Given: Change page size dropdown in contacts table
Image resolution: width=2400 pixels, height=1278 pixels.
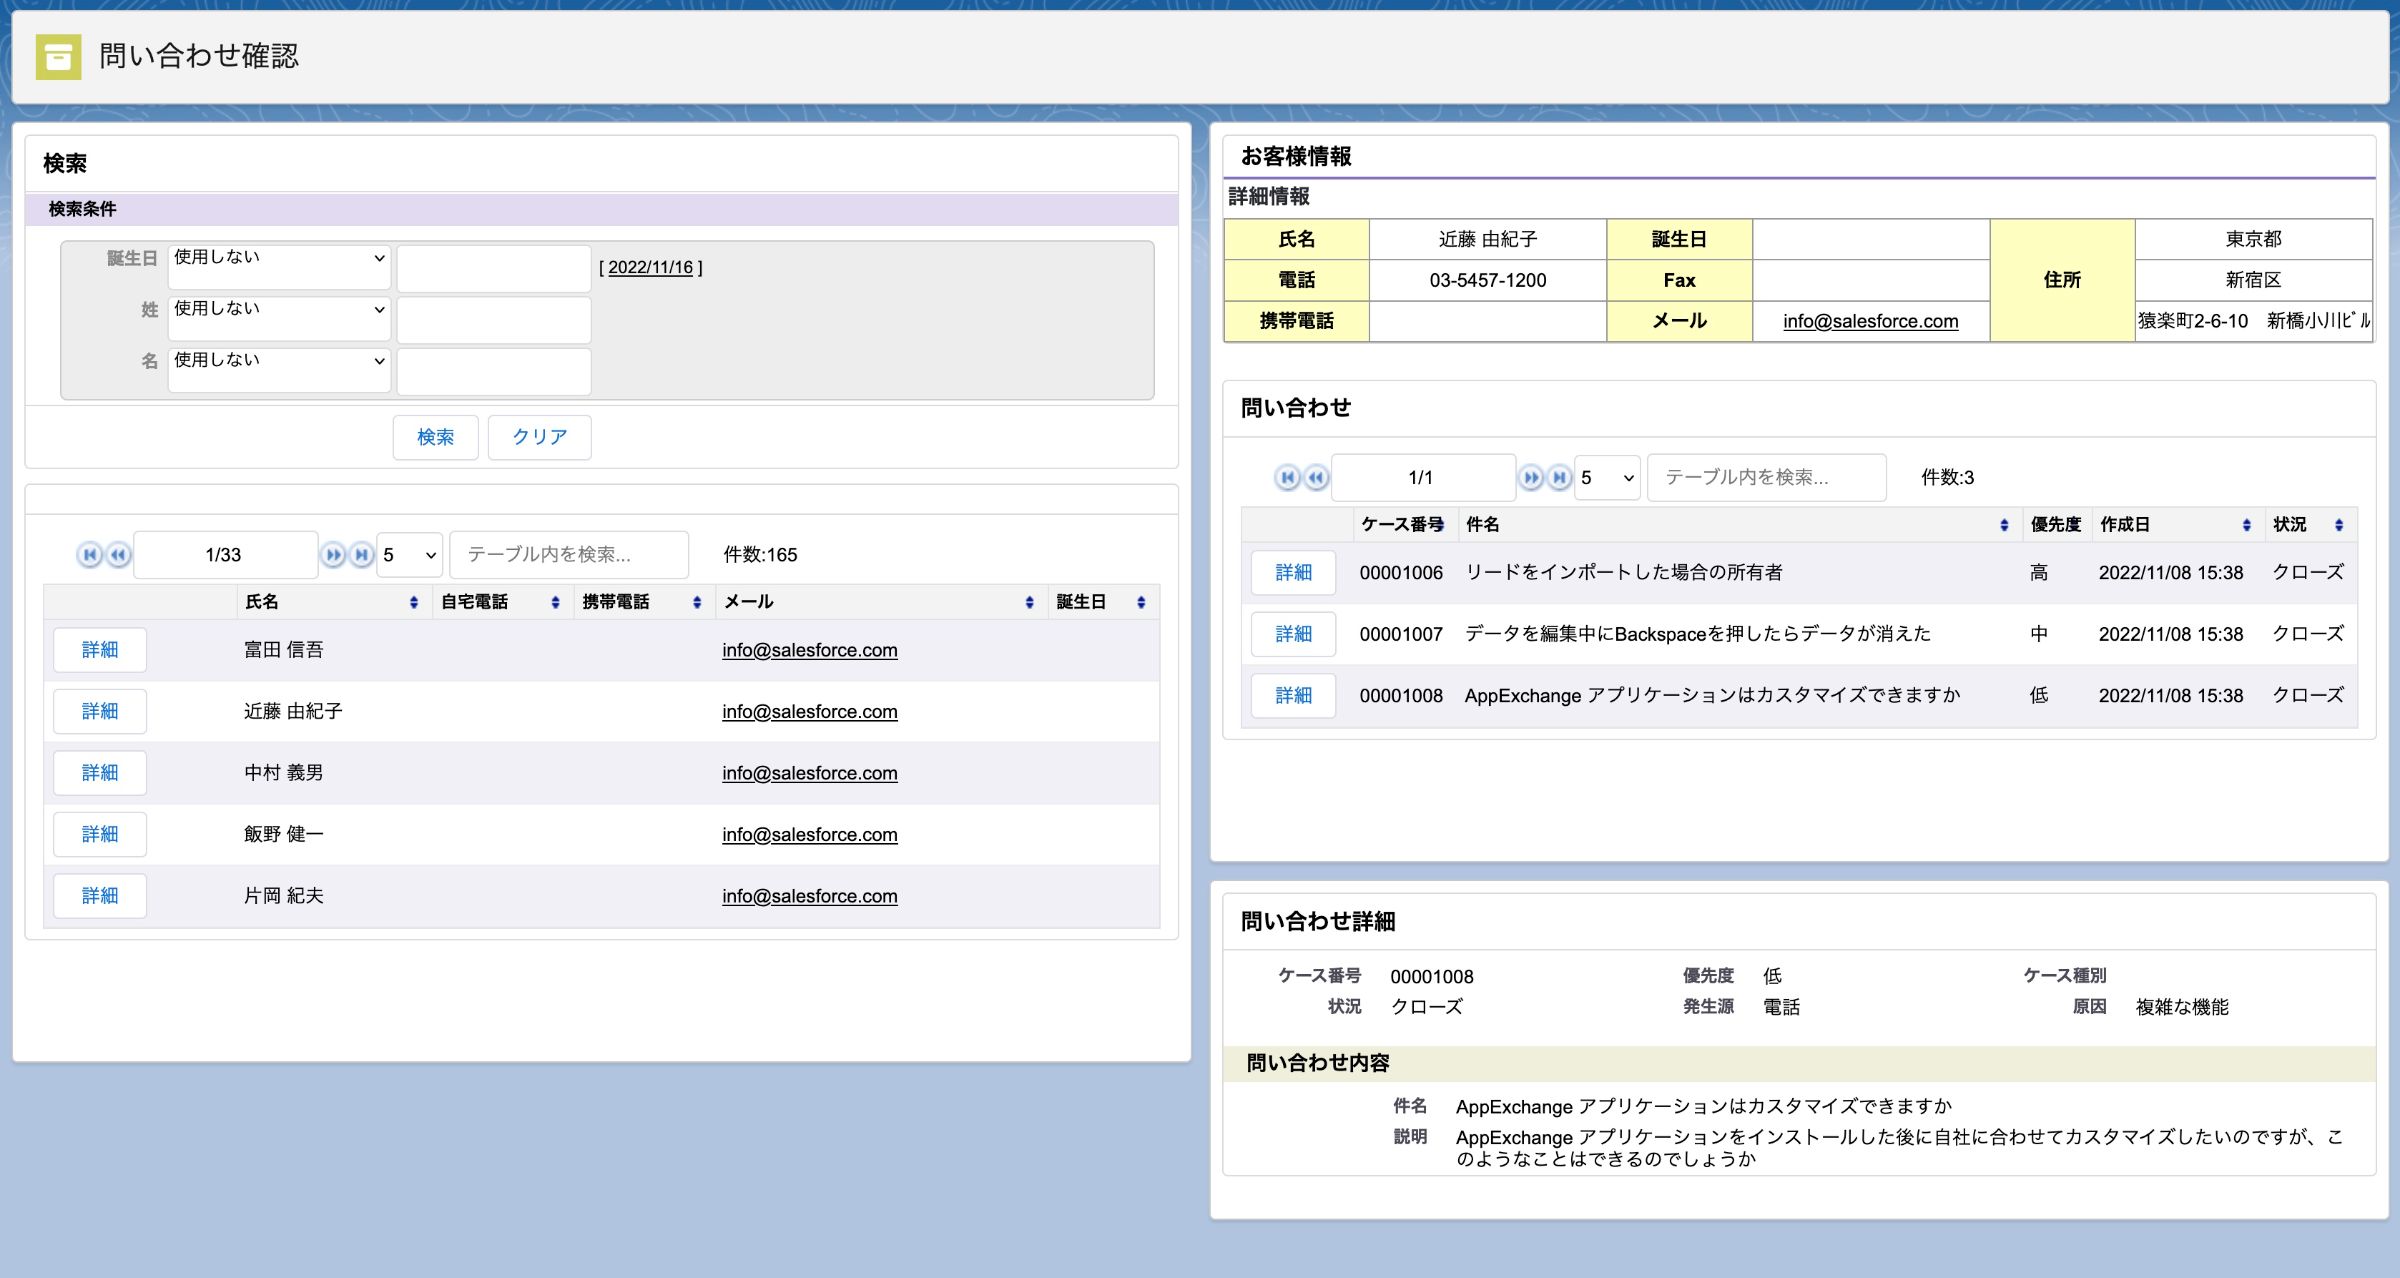Looking at the screenshot, I should click(408, 554).
